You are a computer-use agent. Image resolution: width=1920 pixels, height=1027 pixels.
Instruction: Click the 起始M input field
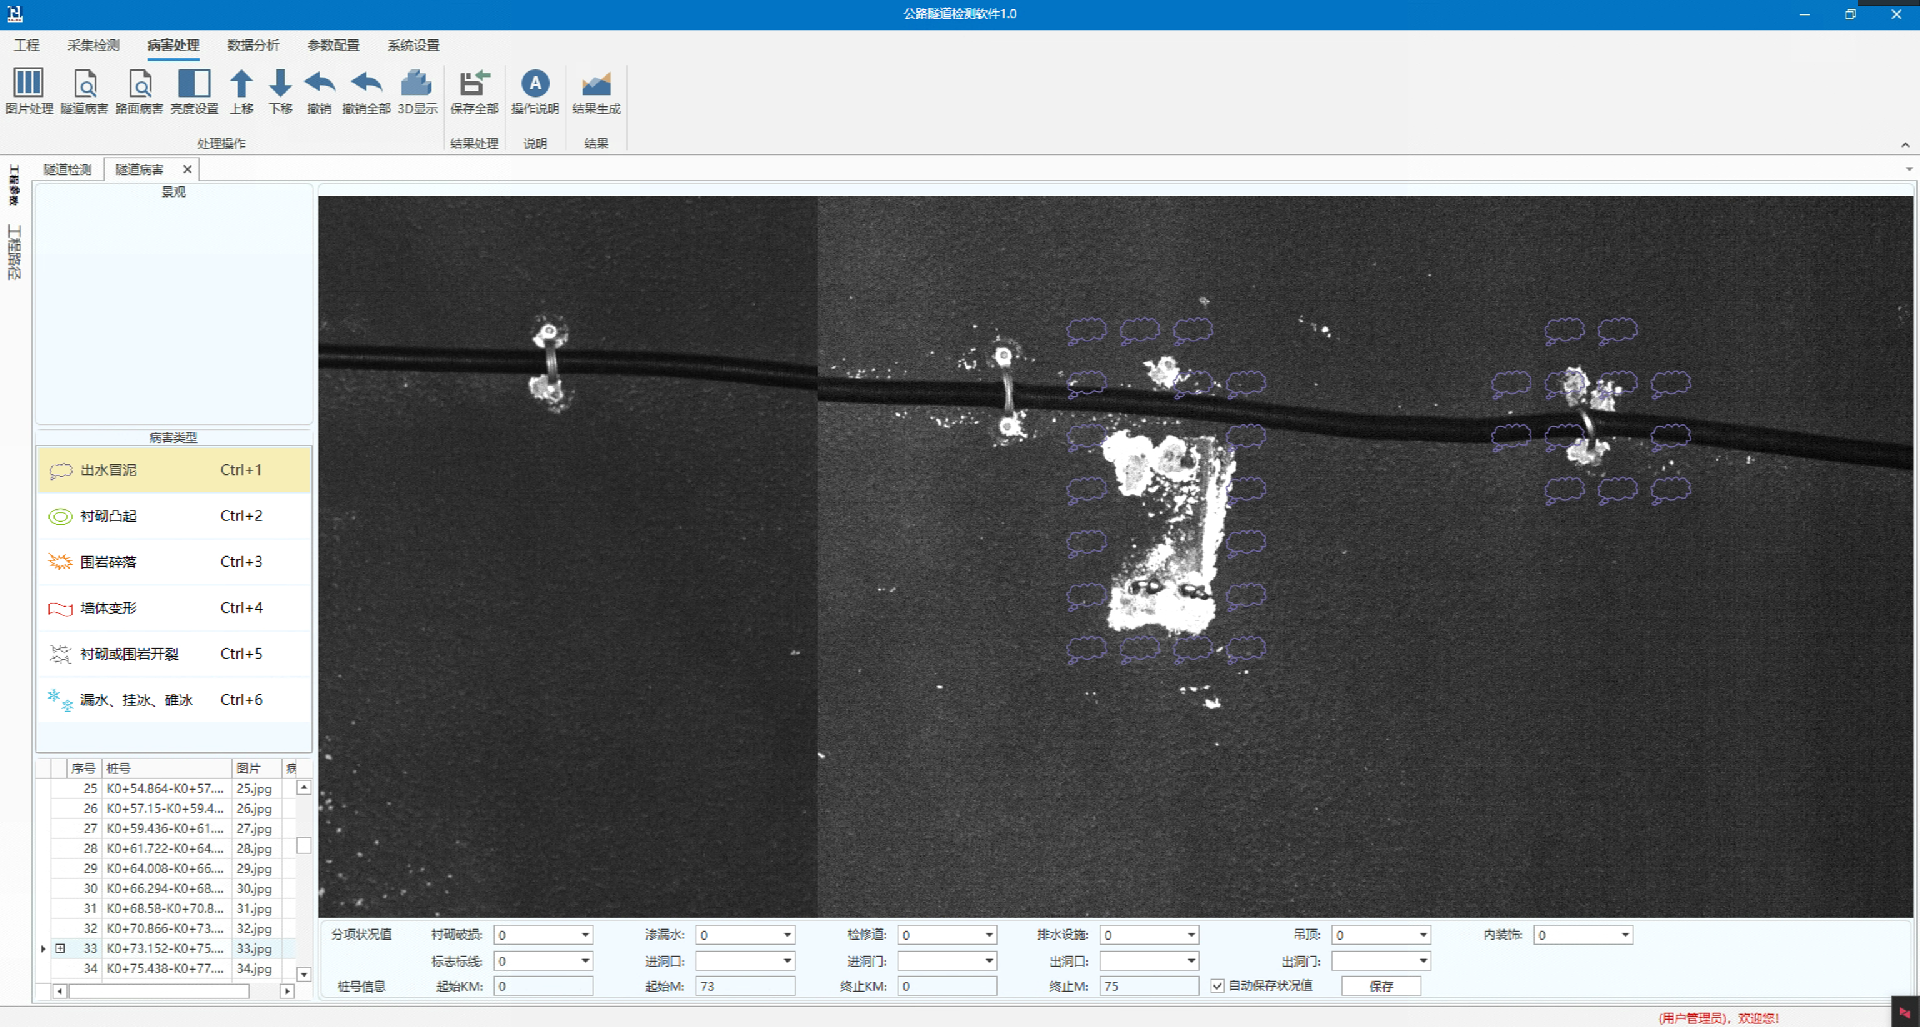coord(745,986)
